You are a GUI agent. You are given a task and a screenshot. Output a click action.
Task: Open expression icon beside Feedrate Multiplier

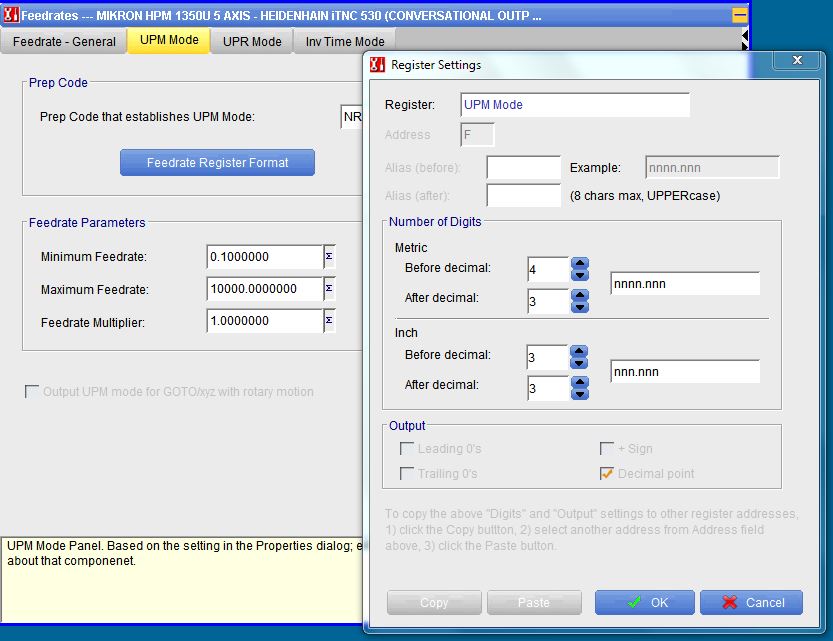[329, 320]
